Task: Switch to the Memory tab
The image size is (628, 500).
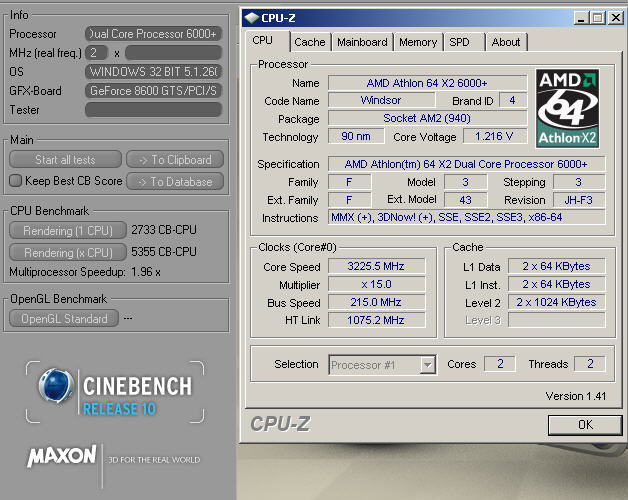Action: click(x=418, y=42)
